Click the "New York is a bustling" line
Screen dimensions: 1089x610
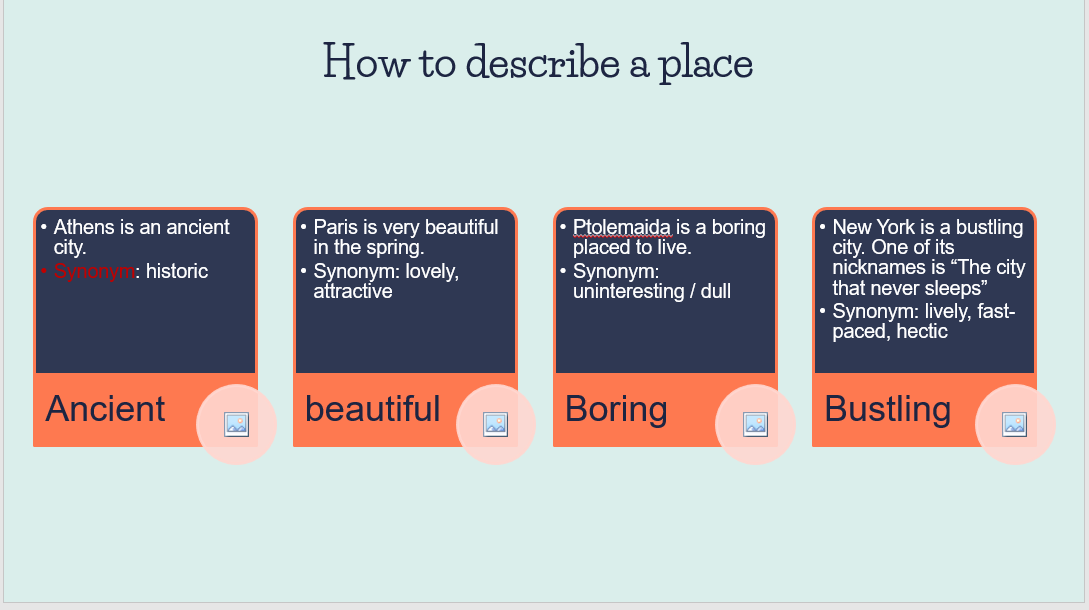coord(927,228)
